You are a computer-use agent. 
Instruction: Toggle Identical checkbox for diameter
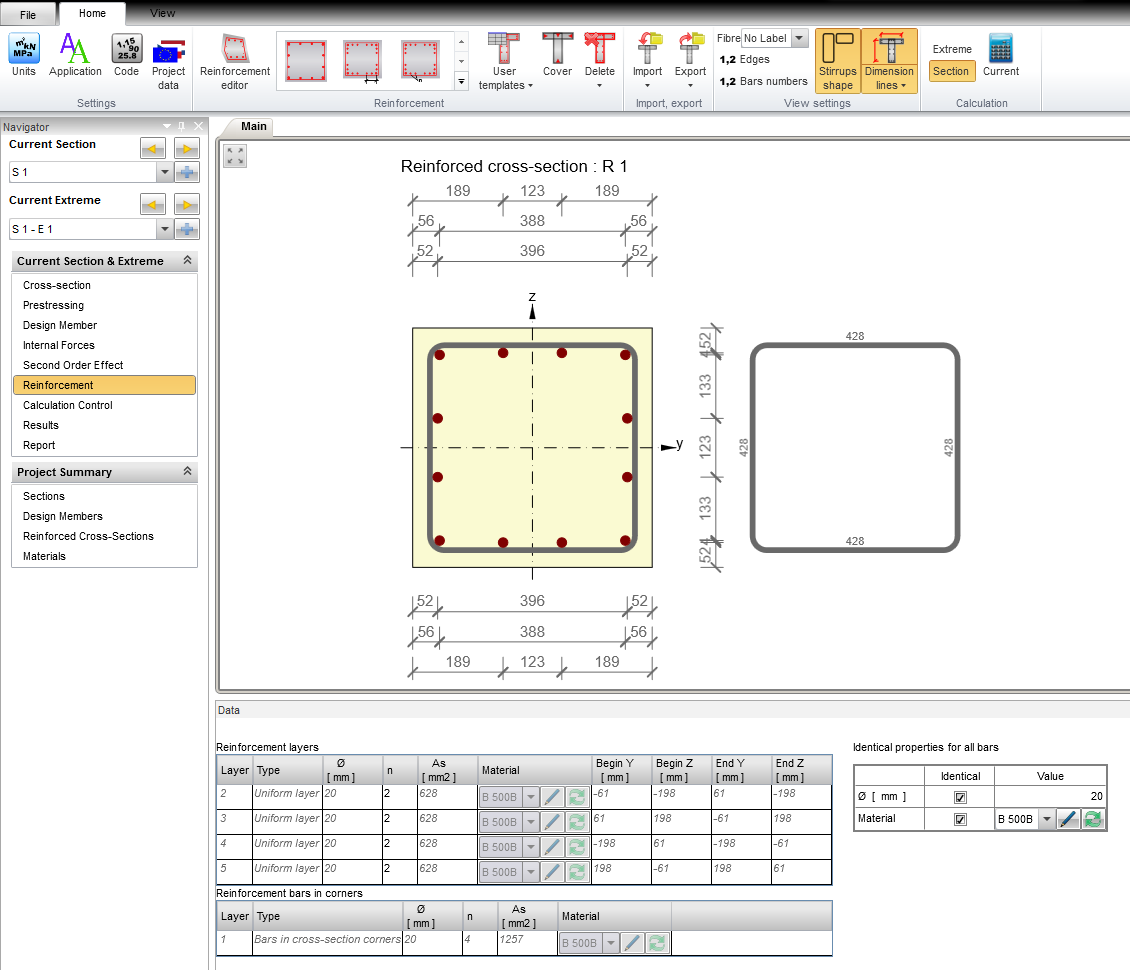960,797
